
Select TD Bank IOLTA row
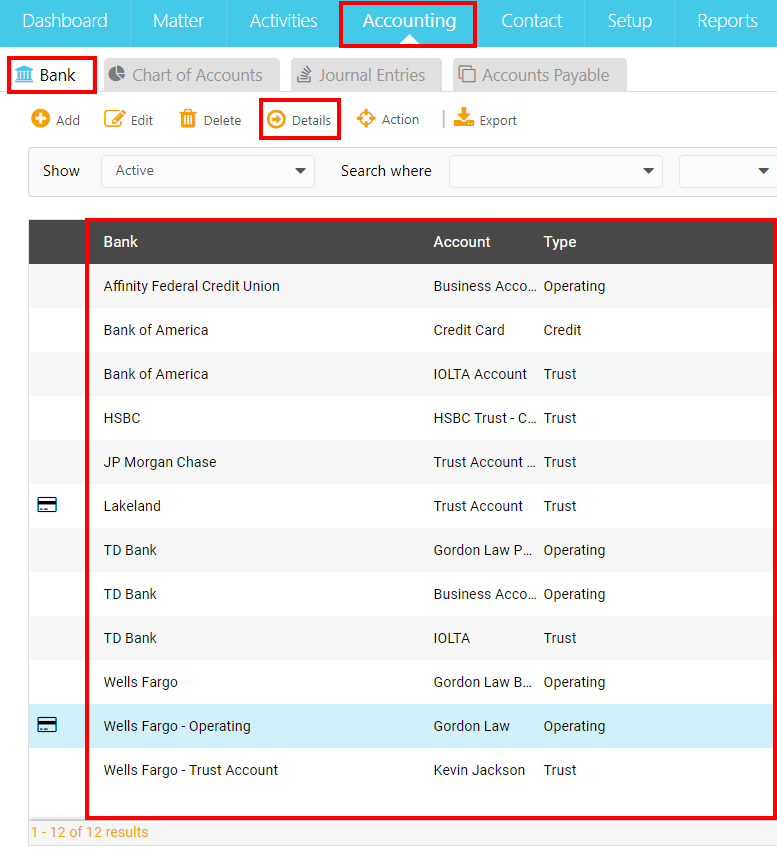click(401, 638)
